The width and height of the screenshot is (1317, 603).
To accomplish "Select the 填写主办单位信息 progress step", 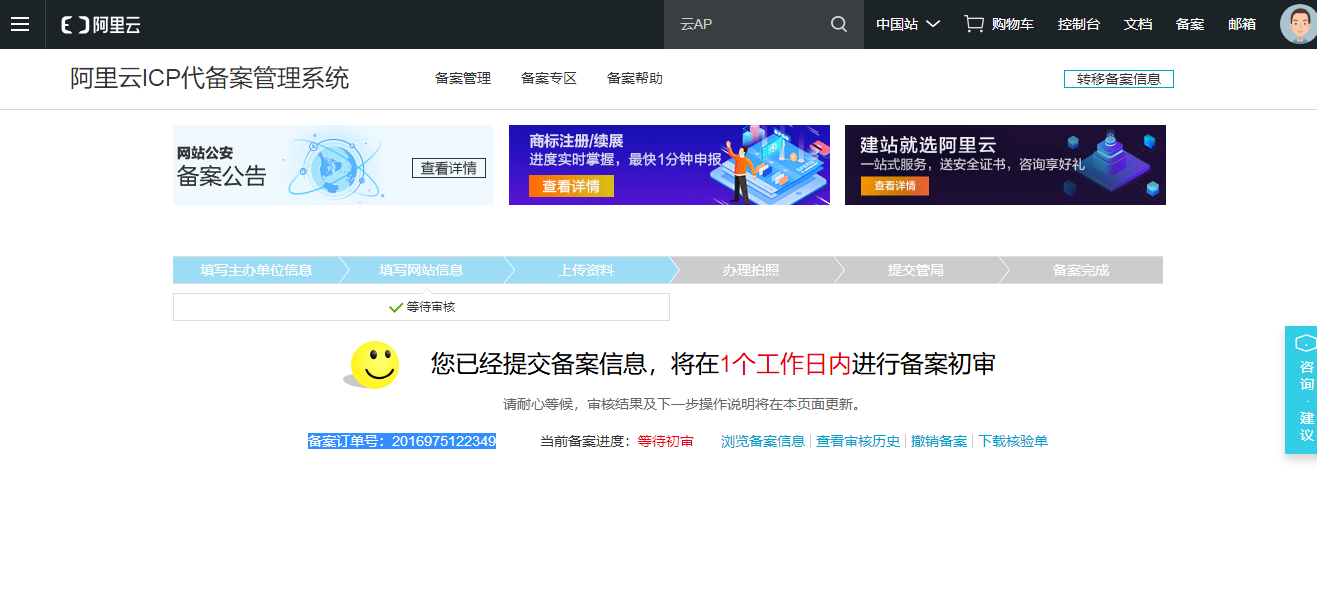I will [x=256, y=270].
